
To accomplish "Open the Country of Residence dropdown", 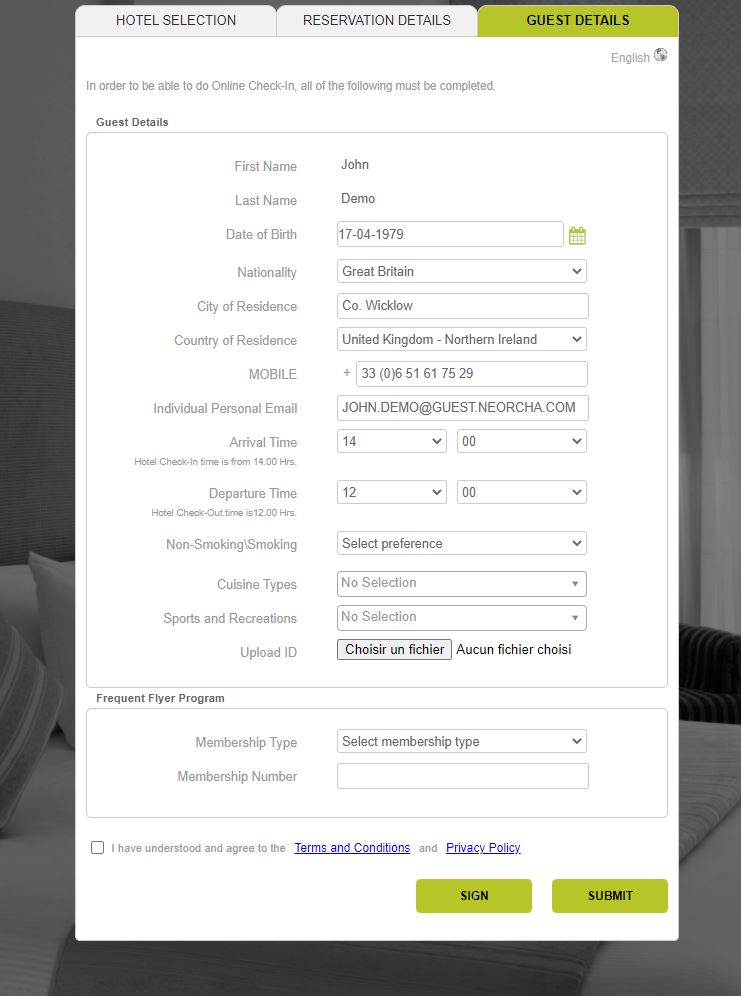I will tap(461, 340).
